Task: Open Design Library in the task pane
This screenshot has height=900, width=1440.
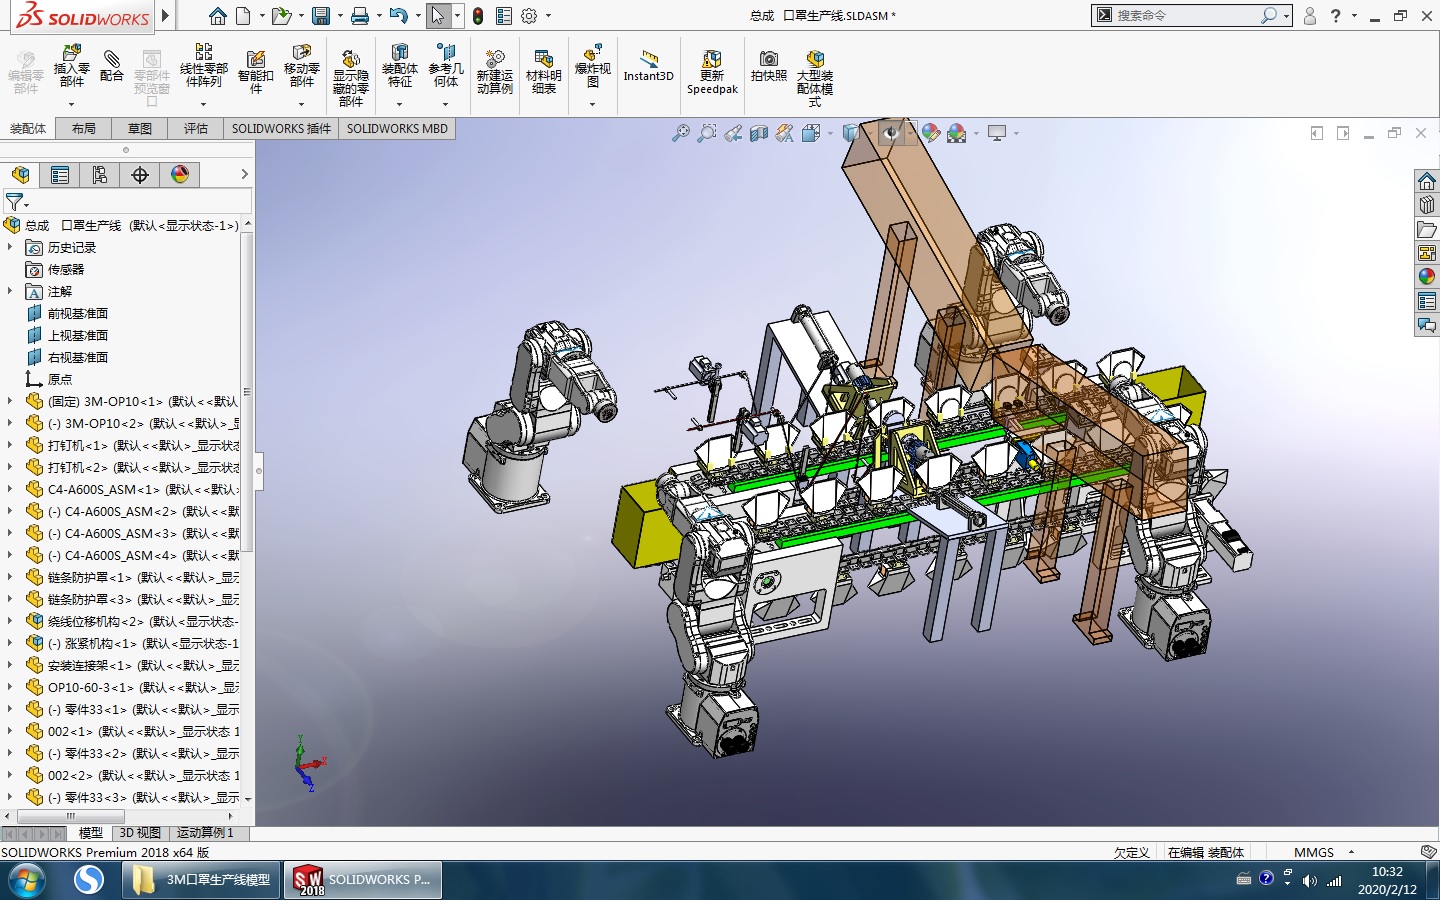Action: point(1427,205)
